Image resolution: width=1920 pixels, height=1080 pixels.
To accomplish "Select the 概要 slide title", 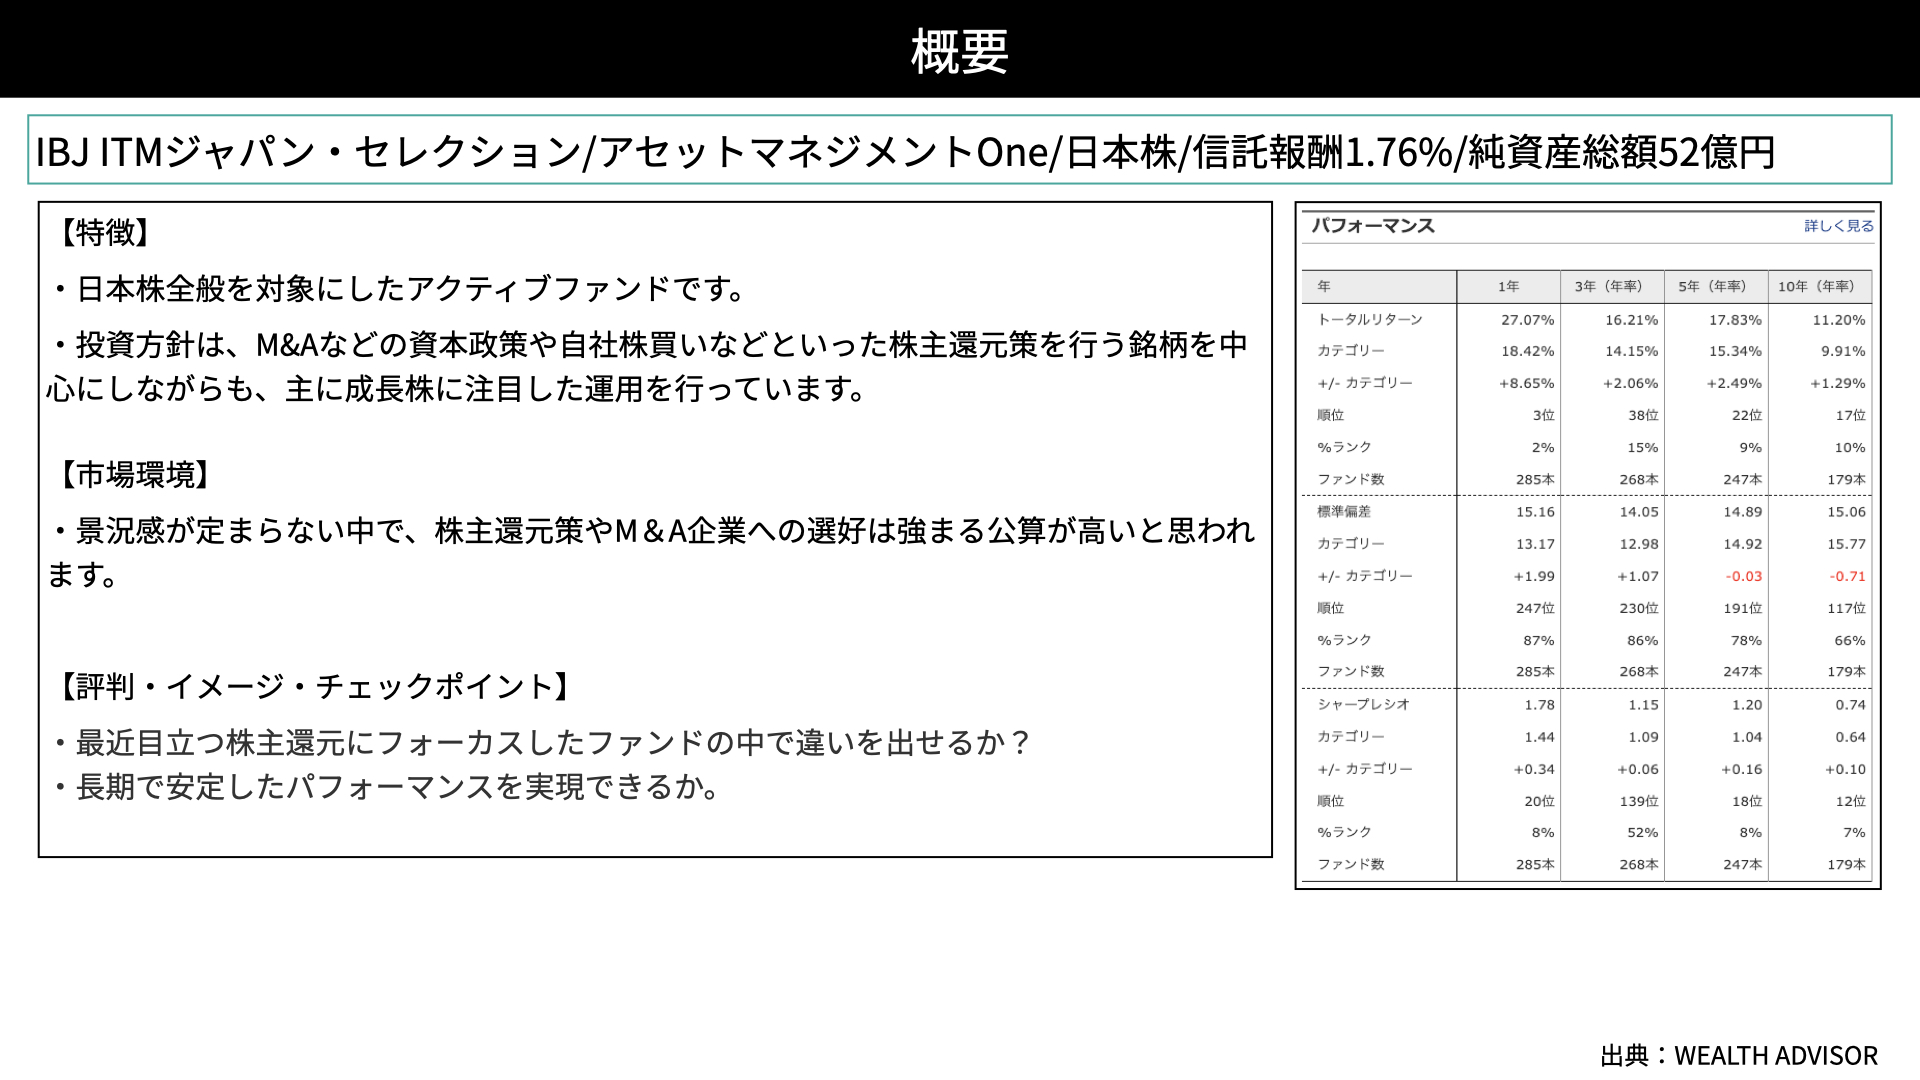I will [960, 51].
